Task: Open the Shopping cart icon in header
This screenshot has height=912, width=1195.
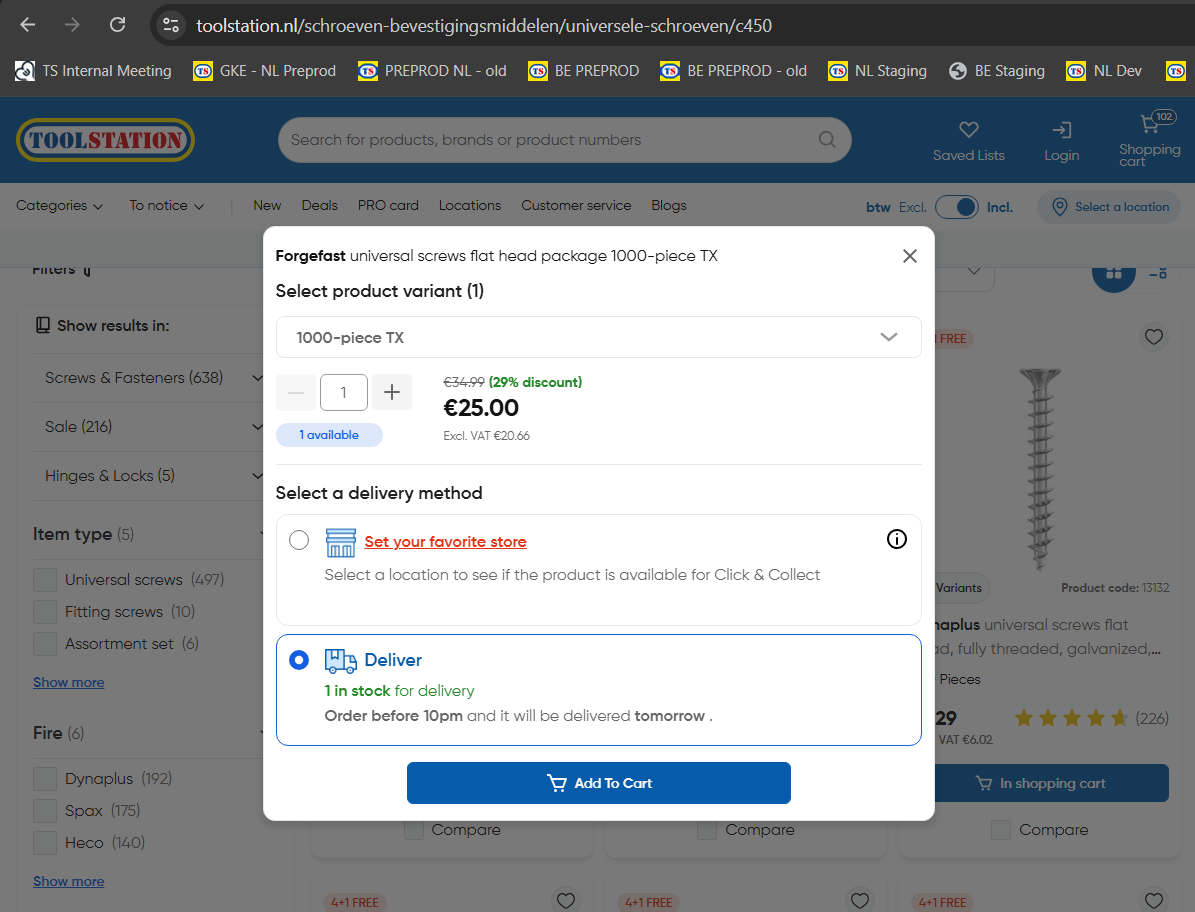Action: (x=1149, y=125)
